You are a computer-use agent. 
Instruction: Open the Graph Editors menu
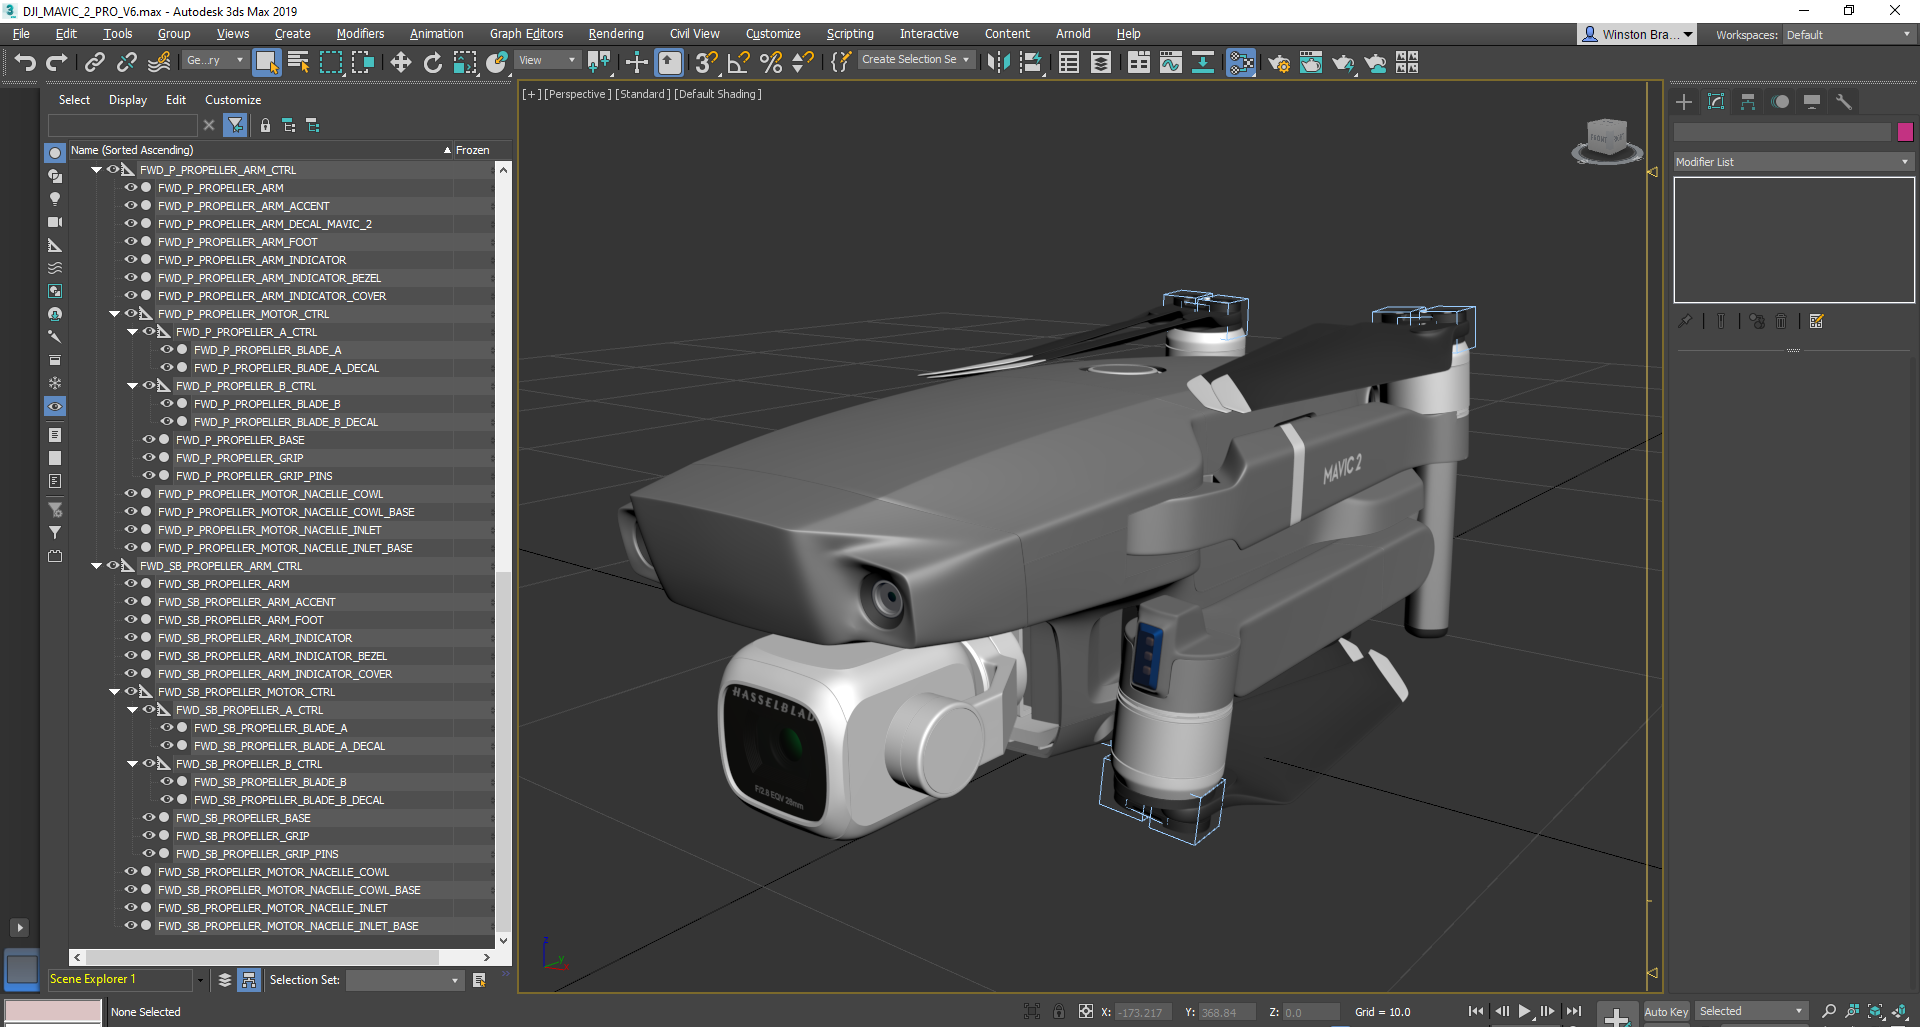[x=526, y=34]
